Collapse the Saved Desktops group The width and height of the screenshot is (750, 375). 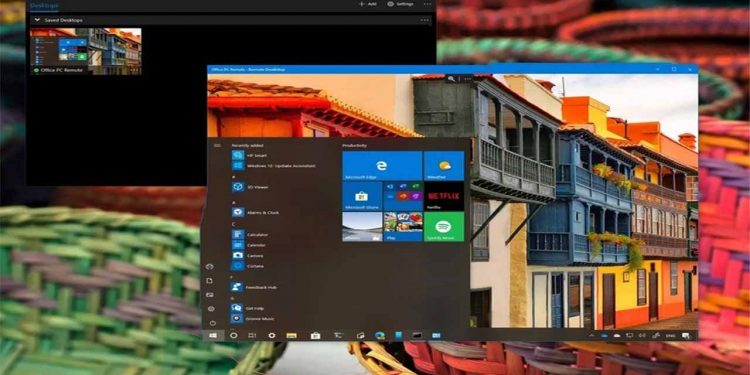coord(37,20)
